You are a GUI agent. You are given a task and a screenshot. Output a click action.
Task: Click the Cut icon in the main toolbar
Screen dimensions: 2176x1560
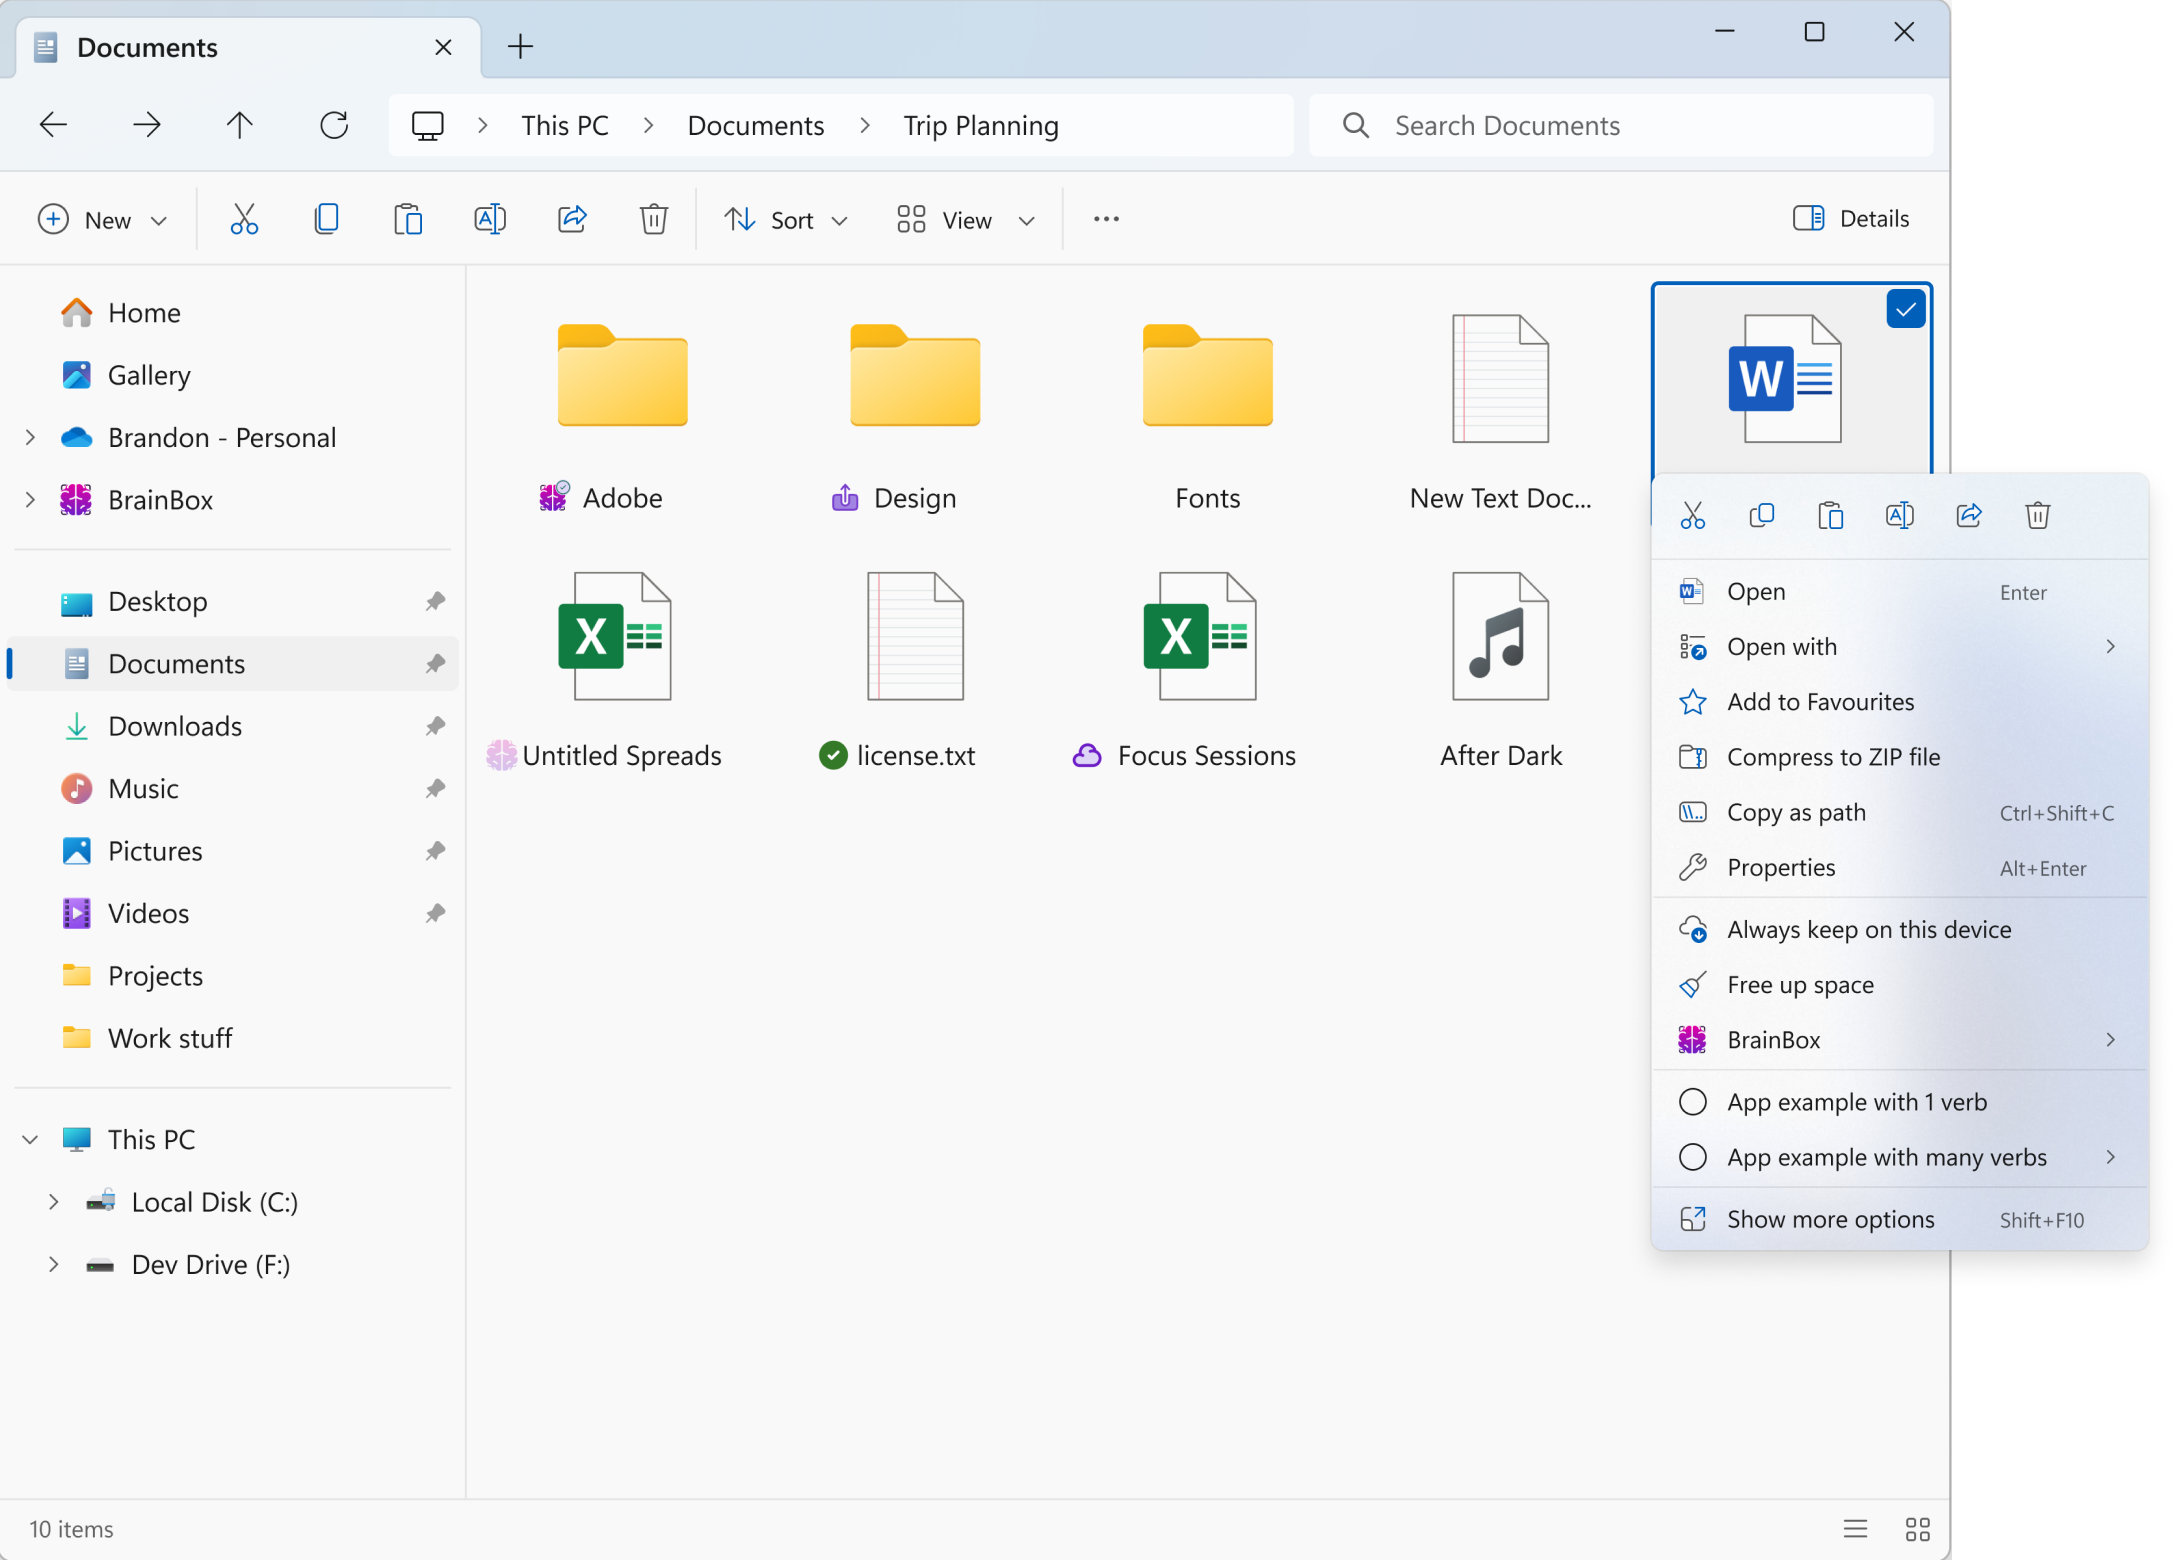(244, 219)
